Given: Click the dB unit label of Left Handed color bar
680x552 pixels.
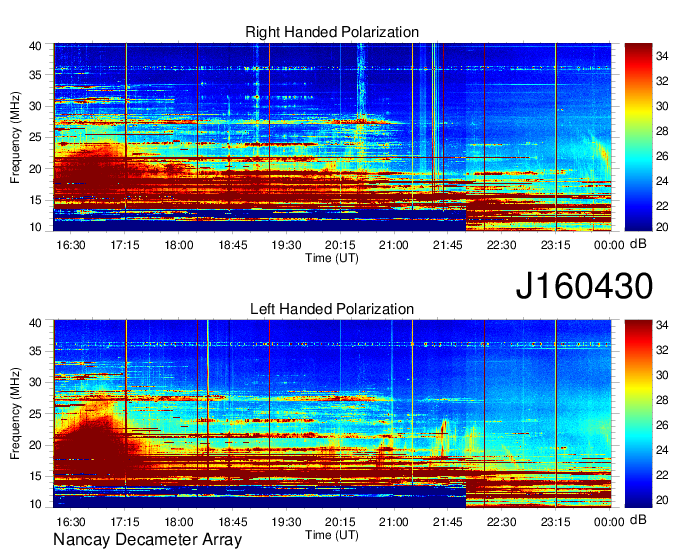Looking at the screenshot, I should pyautogui.click(x=638, y=519).
